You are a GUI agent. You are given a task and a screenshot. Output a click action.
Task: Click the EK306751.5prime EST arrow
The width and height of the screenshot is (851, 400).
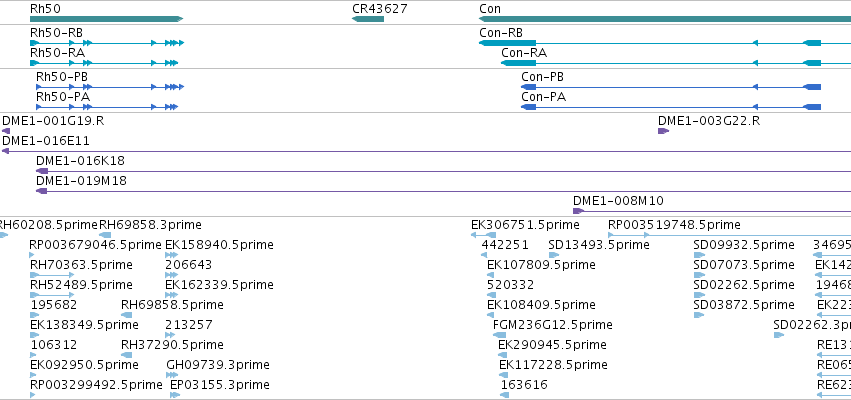pos(483,235)
